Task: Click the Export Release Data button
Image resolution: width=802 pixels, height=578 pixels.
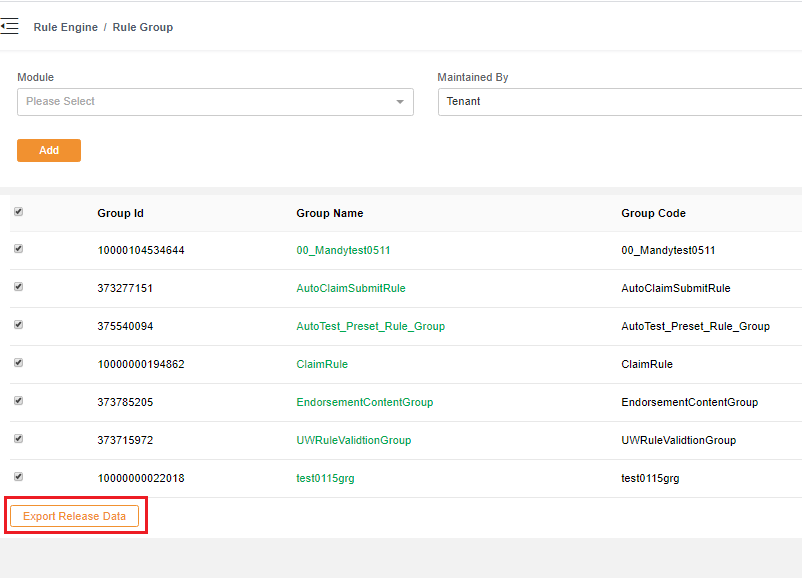Action: tap(75, 516)
